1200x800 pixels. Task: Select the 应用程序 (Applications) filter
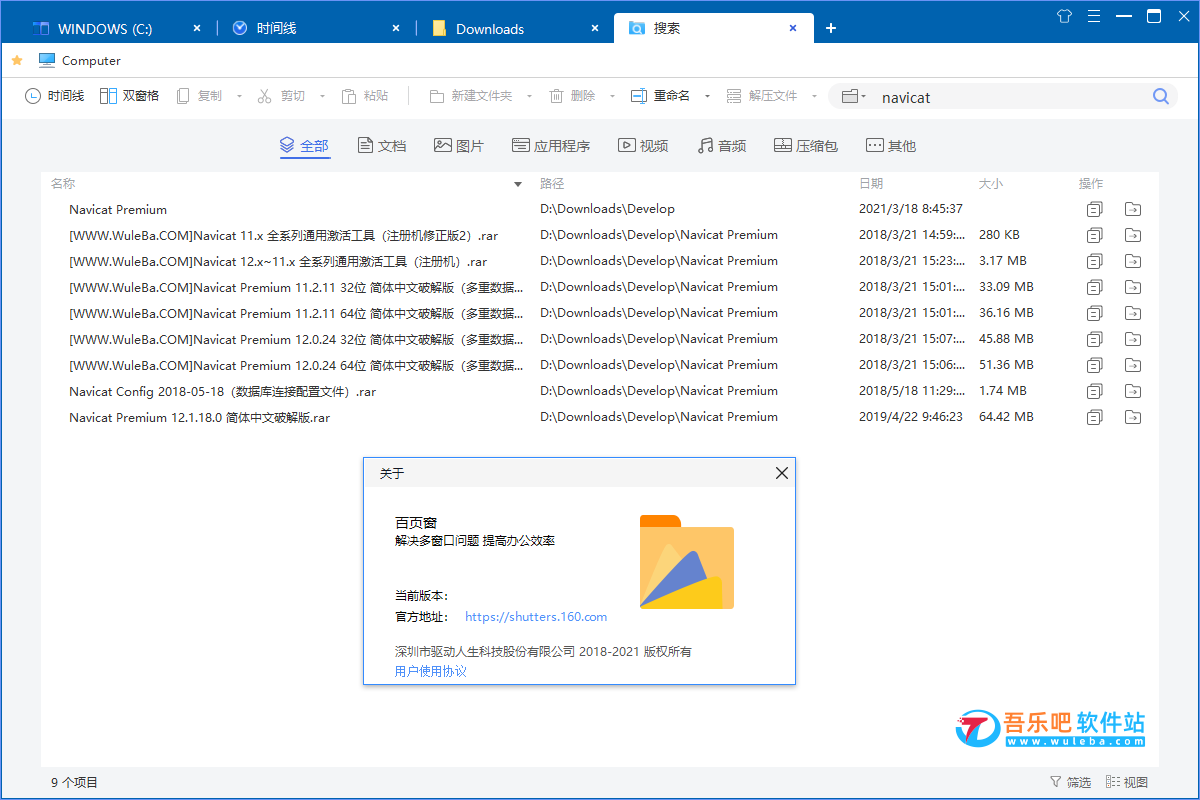pyautogui.click(x=551, y=146)
